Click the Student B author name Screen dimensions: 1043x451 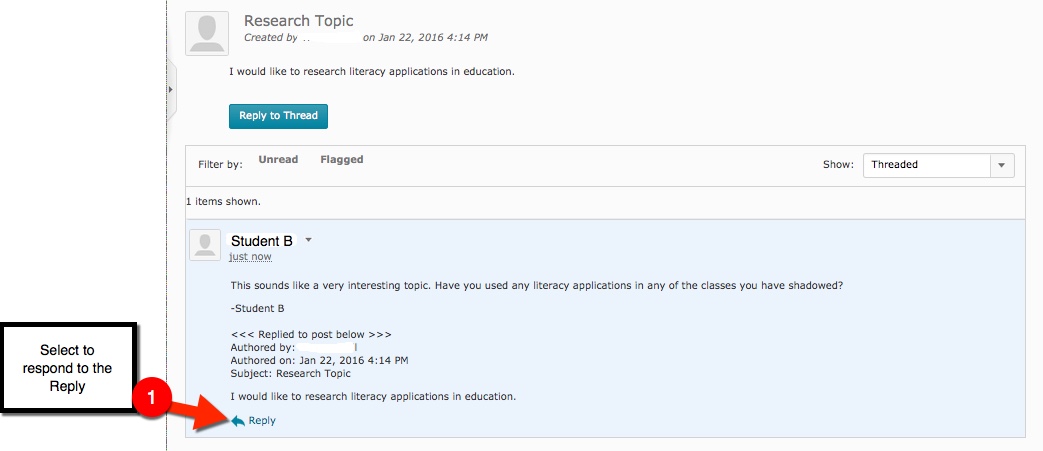pos(262,241)
